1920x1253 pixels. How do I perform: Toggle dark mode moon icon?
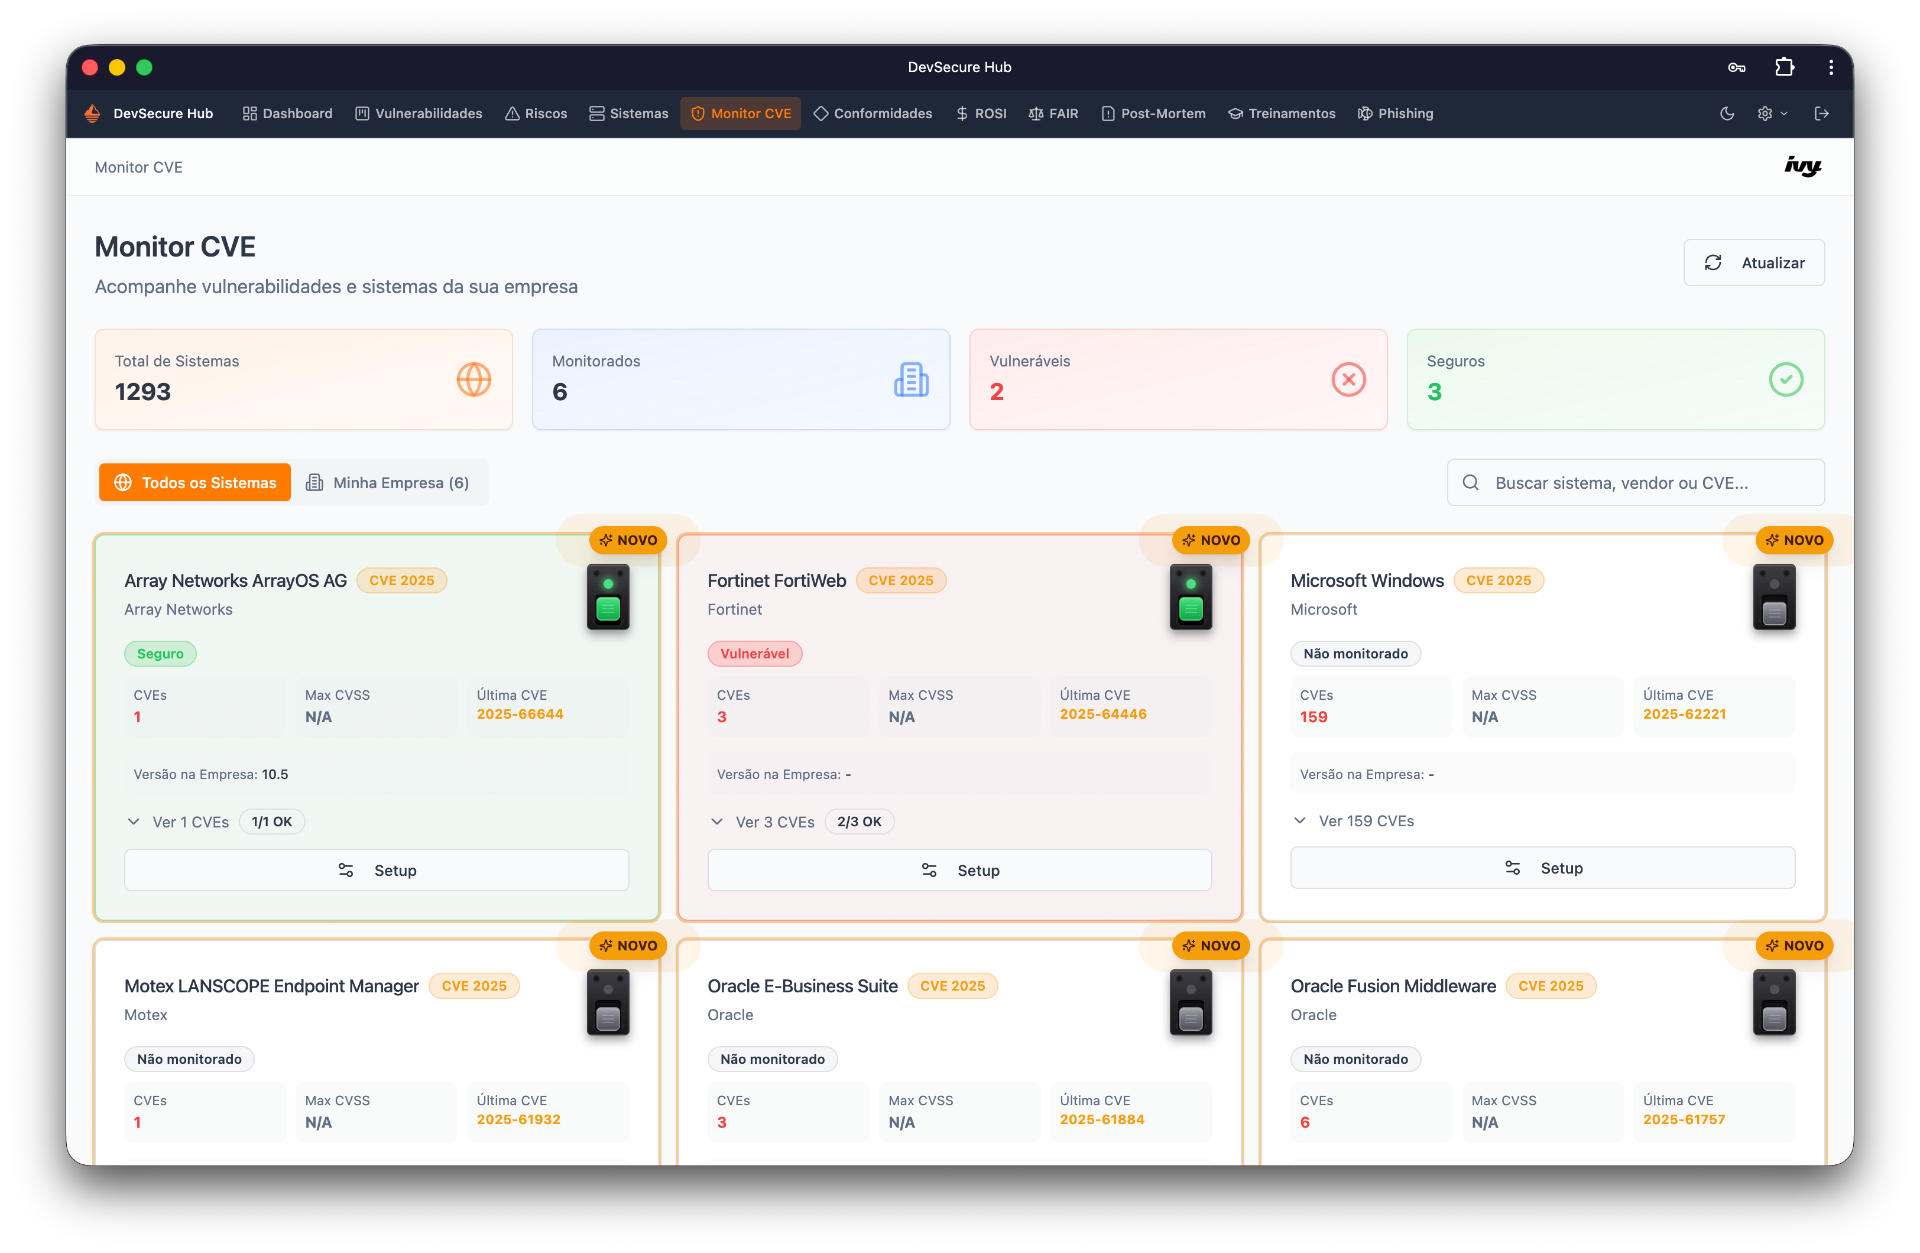(x=1727, y=113)
